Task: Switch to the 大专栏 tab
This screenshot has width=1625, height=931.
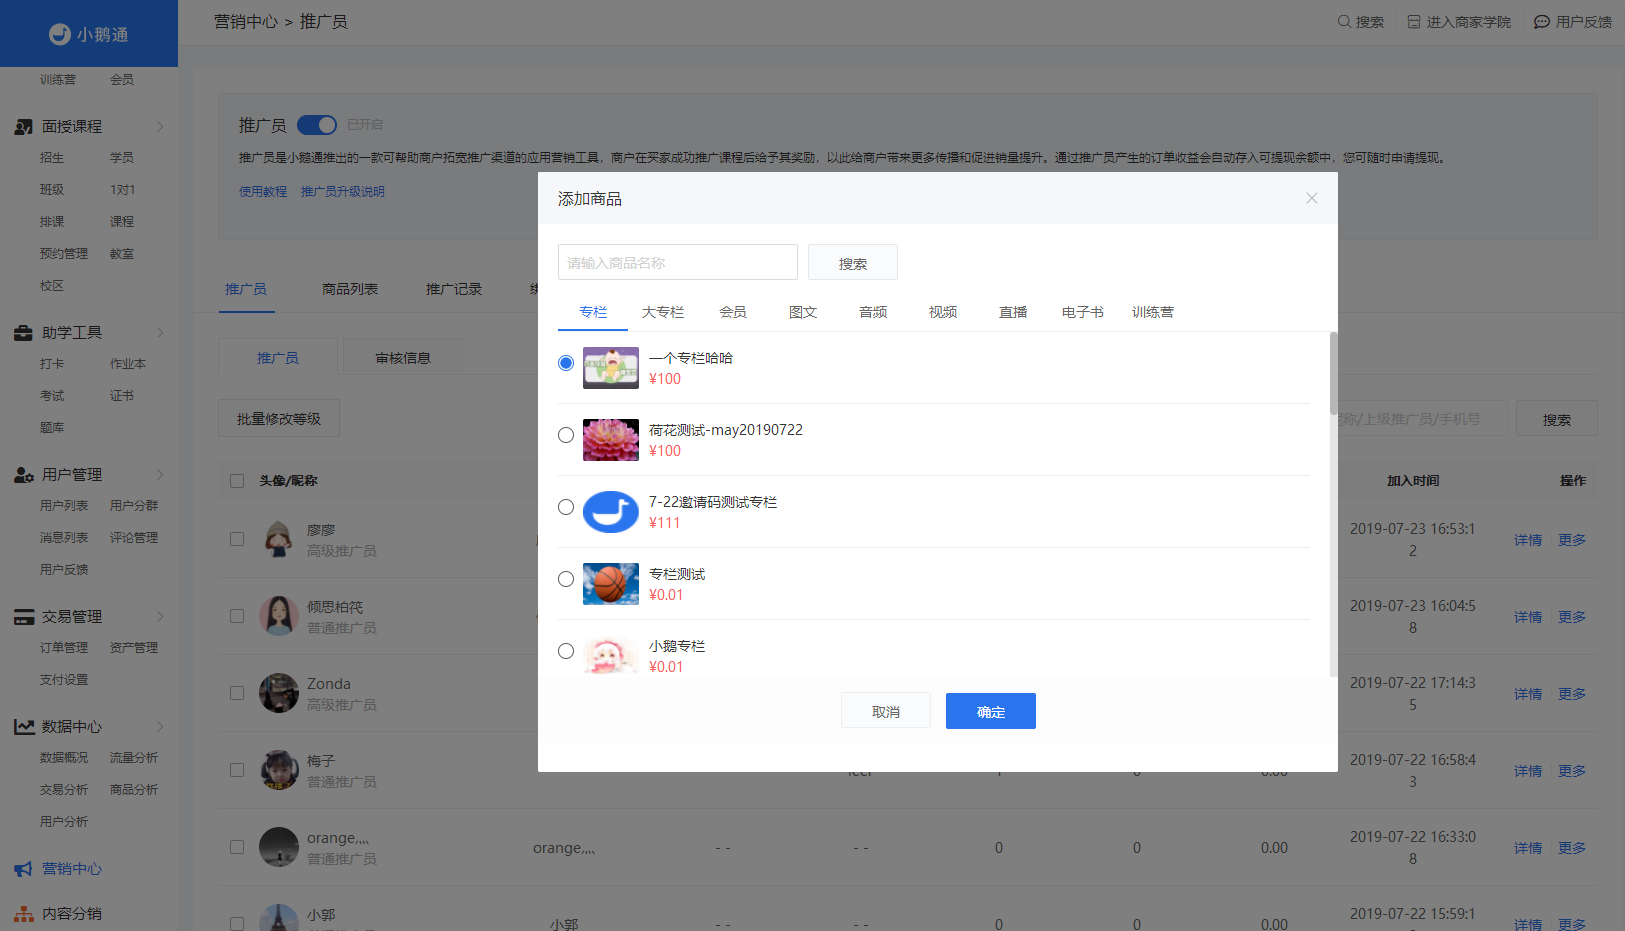Action: pyautogui.click(x=663, y=312)
